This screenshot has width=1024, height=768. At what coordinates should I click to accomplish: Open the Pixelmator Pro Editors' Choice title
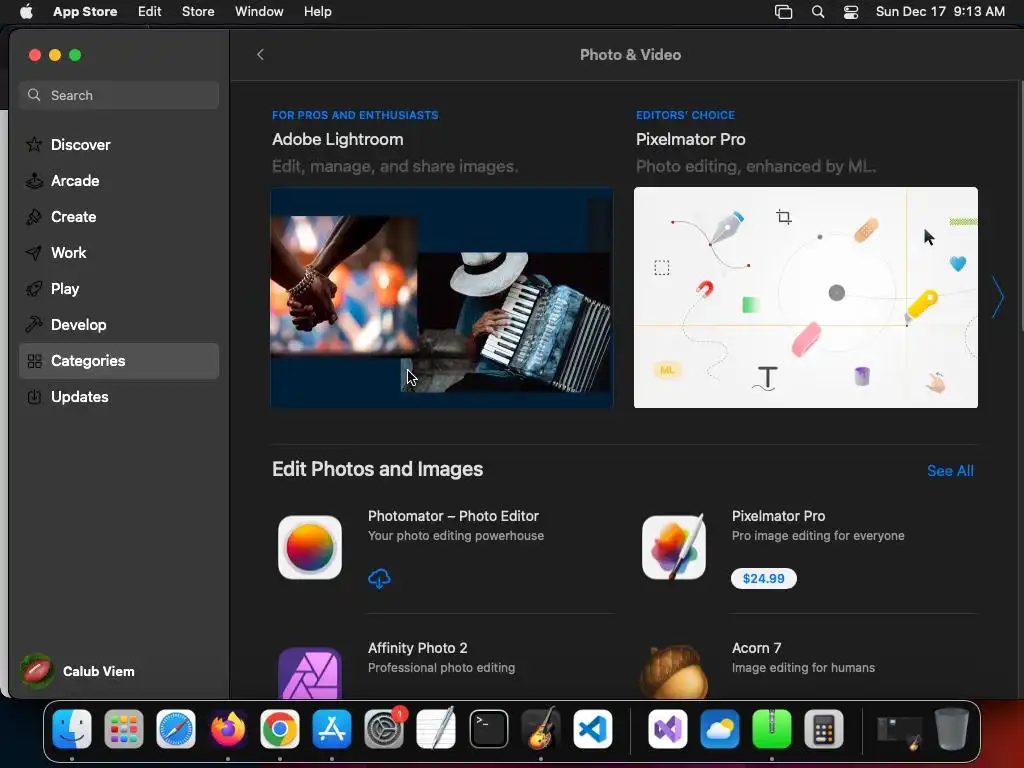click(x=690, y=140)
